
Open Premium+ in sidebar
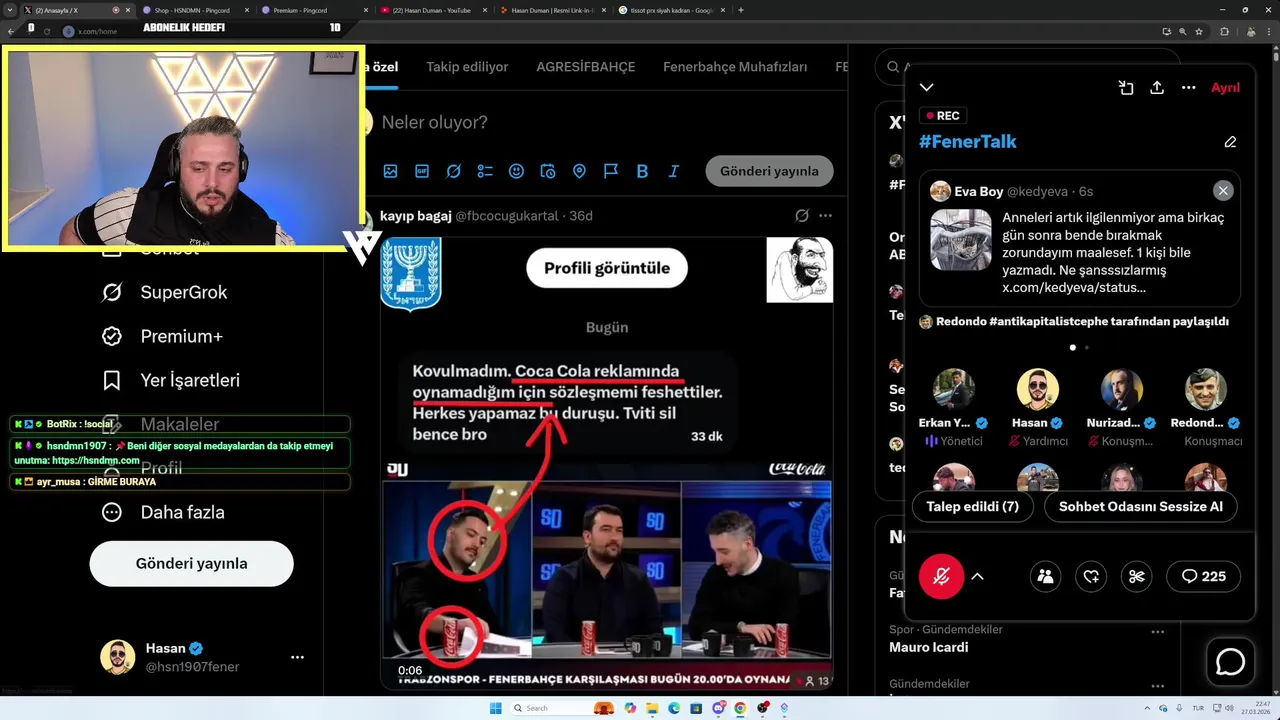[162, 336]
